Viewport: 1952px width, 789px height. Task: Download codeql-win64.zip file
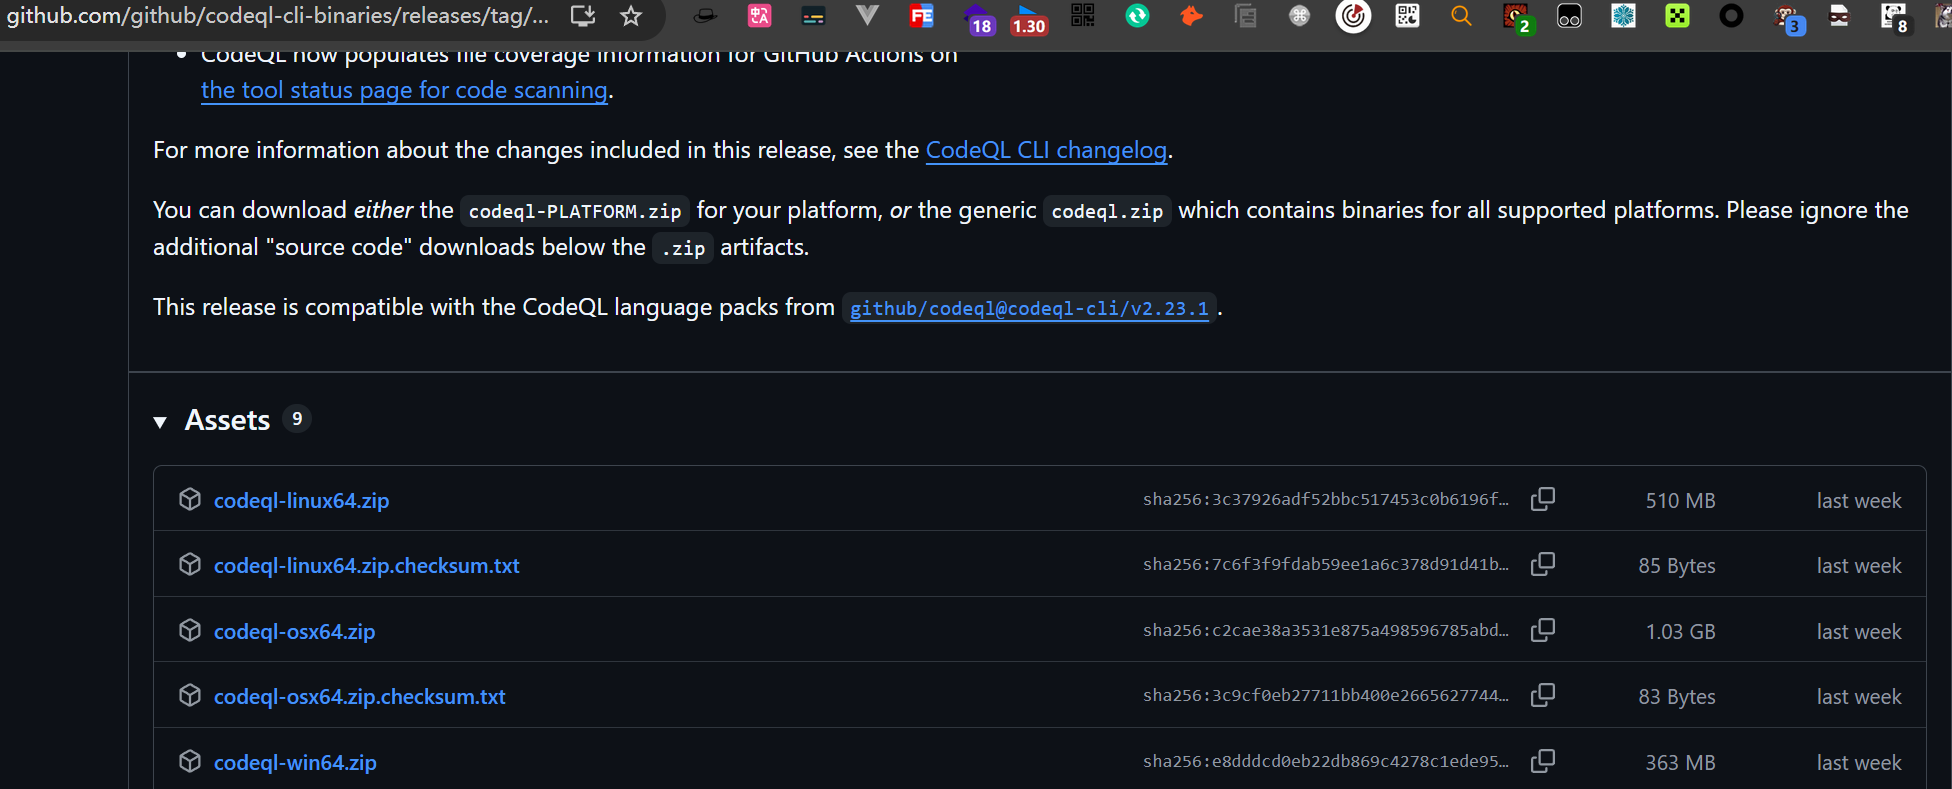(295, 763)
